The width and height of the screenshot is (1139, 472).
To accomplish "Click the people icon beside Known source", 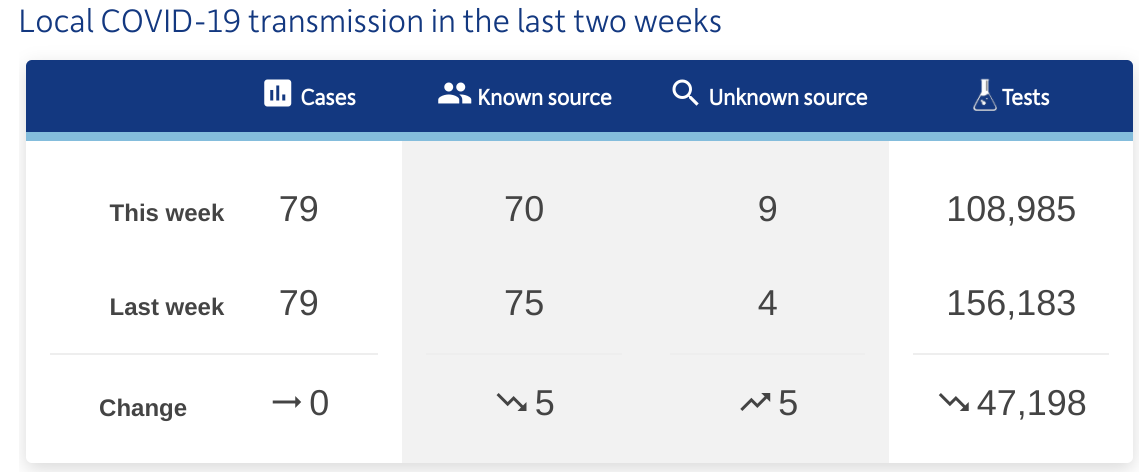I will tap(455, 94).
